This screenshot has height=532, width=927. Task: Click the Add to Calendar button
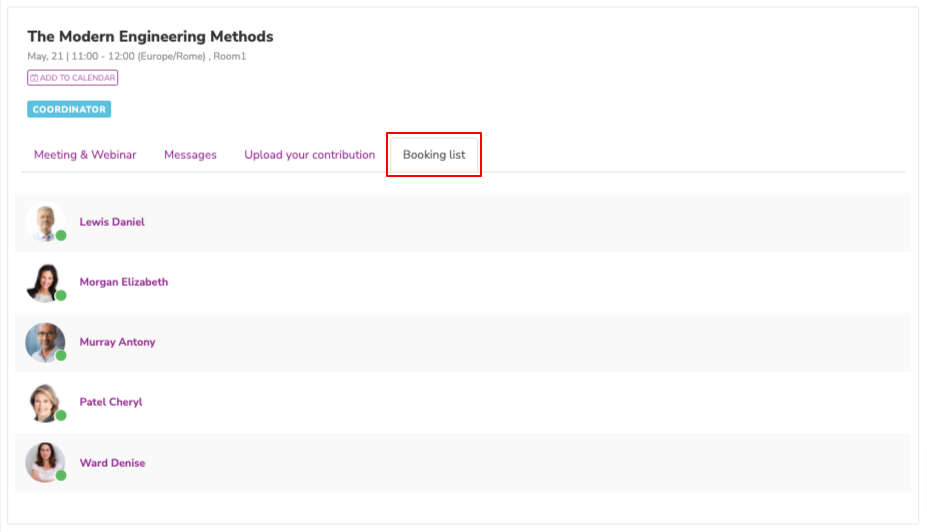click(72, 77)
